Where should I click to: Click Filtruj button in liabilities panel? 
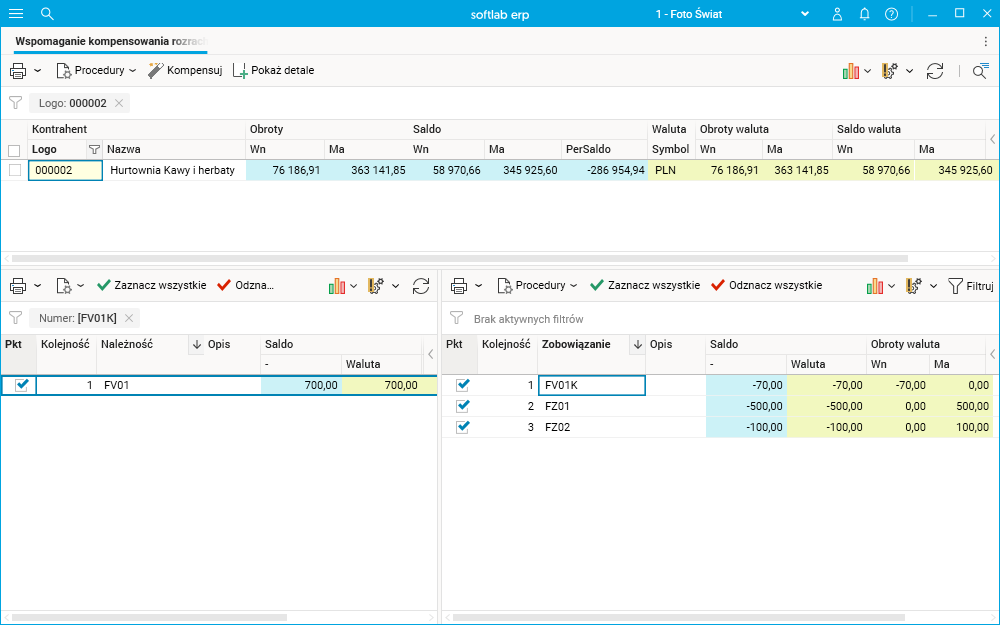(x=971, y=286)
